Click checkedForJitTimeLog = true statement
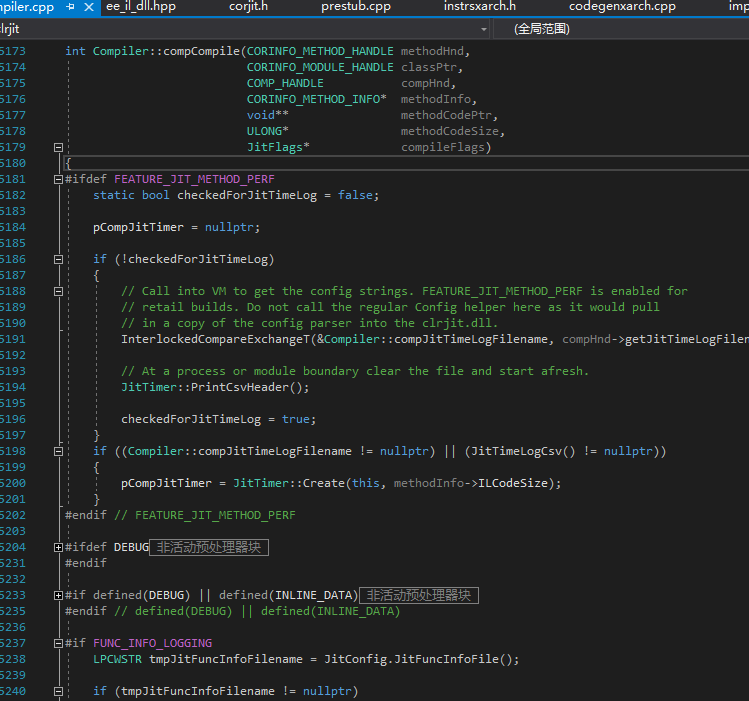Viewport: 749px width, 701px height. [x=218, y=419]
